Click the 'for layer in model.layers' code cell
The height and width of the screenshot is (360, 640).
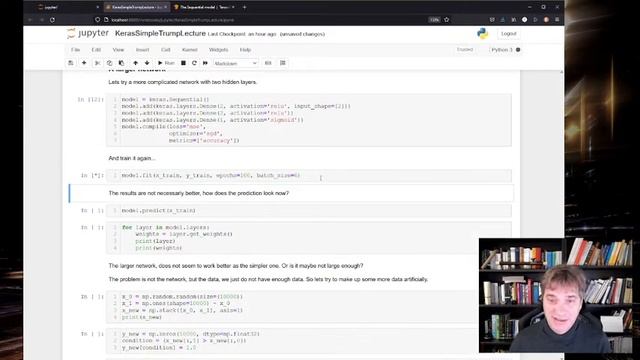tap(309, 238)
